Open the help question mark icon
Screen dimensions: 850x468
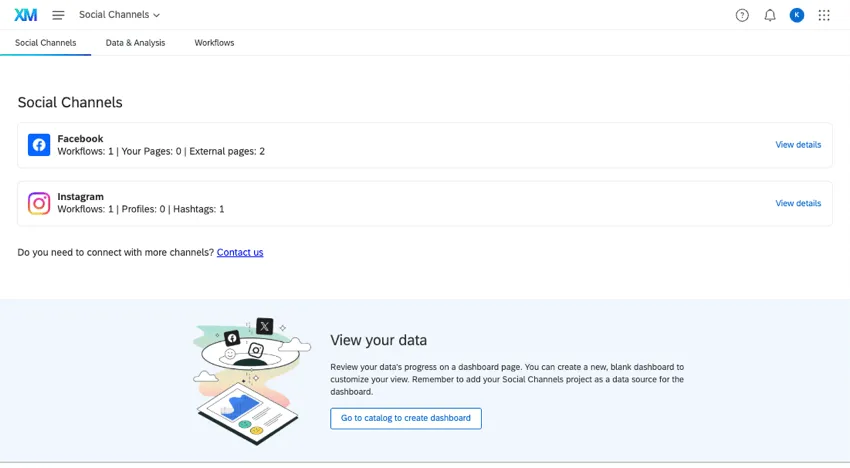(742, 15)
